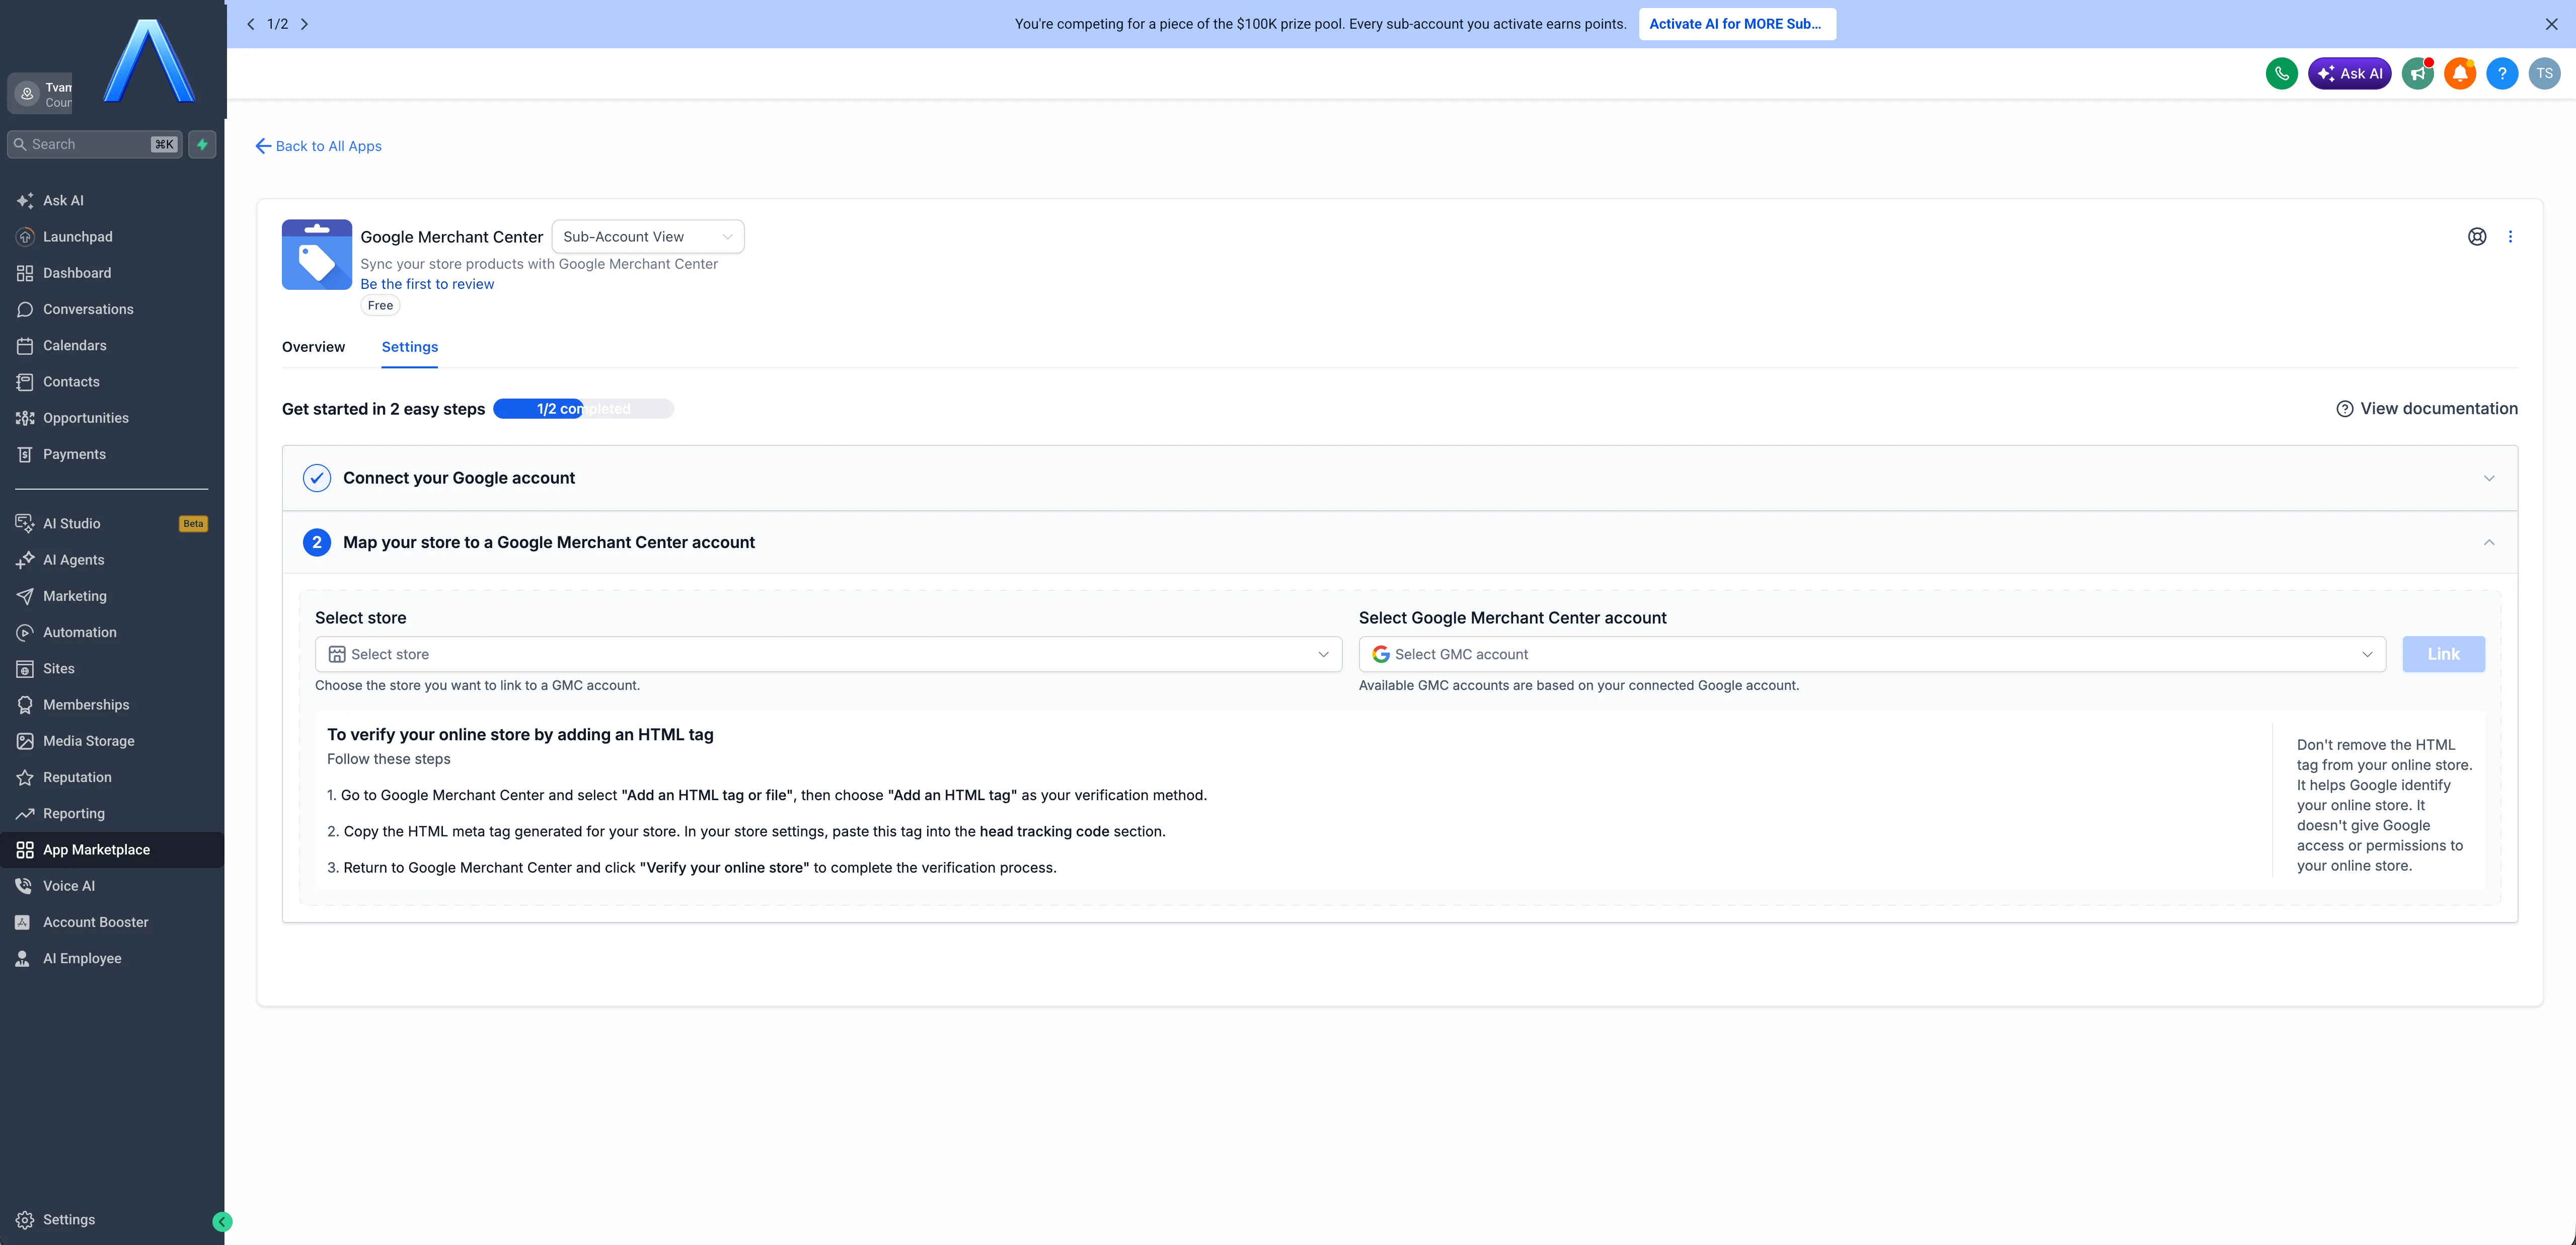Open the app support lifebuoy icon
The height and width of the screenshot is (1245, 2576).
click(x=2476, y=237)
